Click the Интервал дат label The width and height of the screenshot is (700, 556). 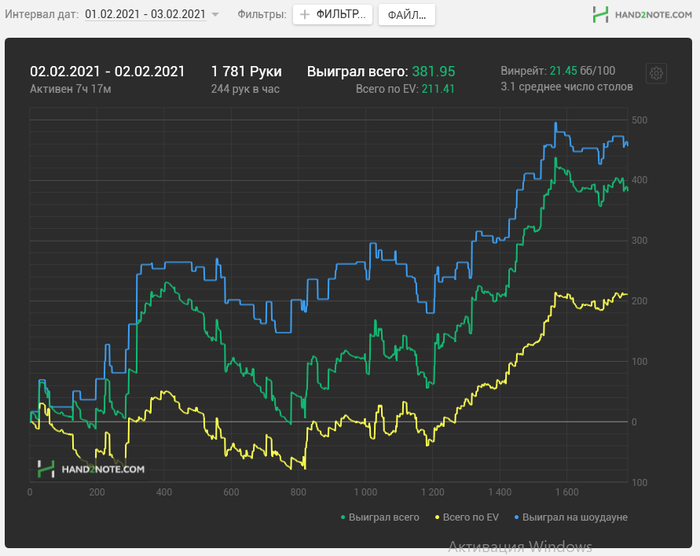(42, 14)
